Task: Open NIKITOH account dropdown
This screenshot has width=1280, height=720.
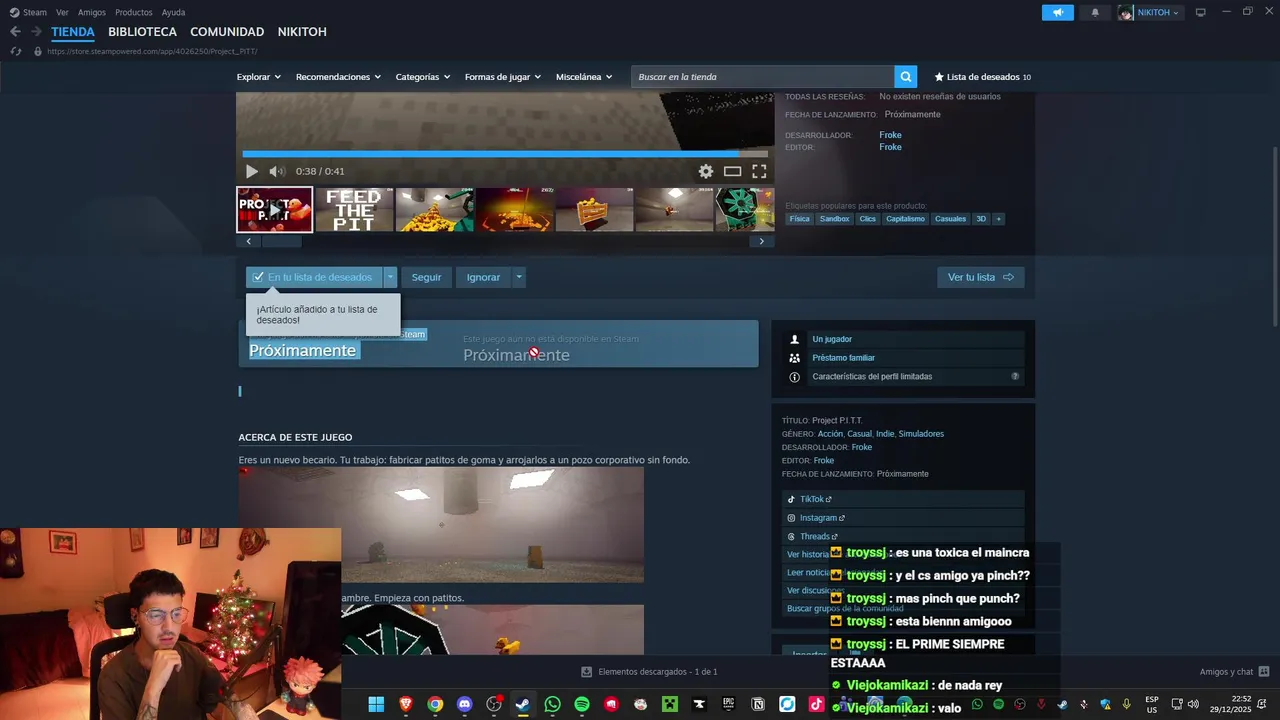Action: [1150, 12]
